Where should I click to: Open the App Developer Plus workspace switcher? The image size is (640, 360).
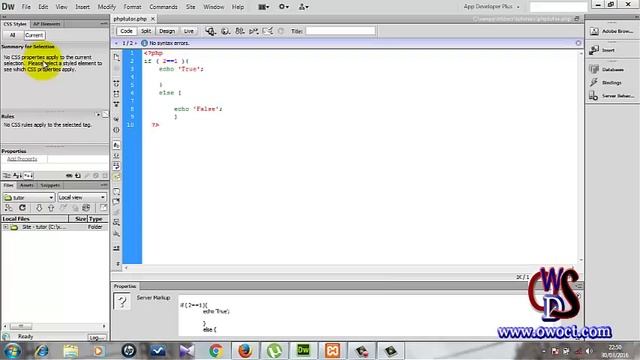491,7
